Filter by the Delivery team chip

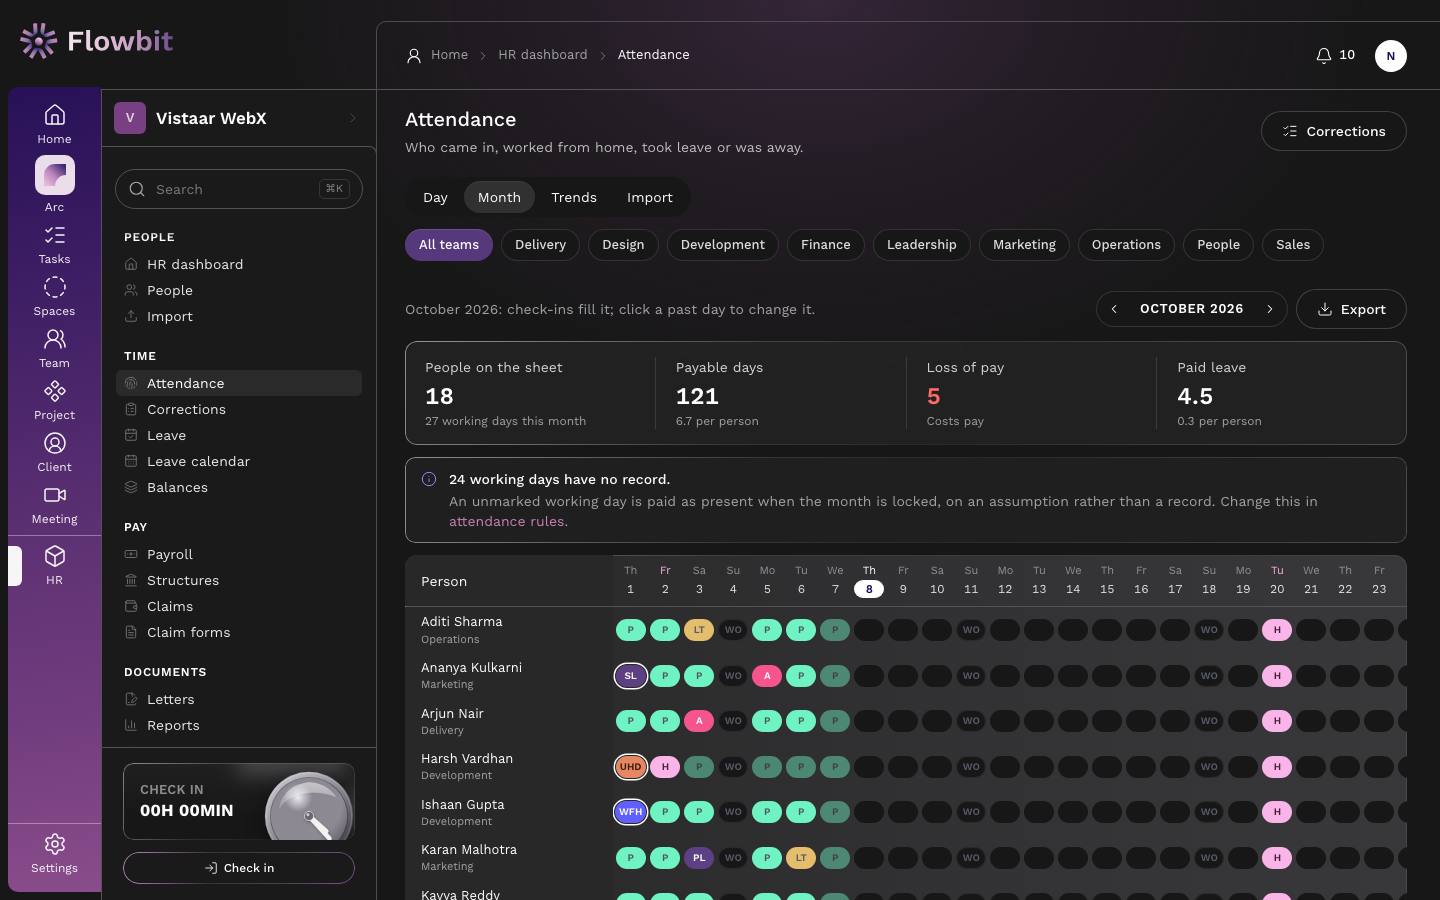tap(540, 245)
